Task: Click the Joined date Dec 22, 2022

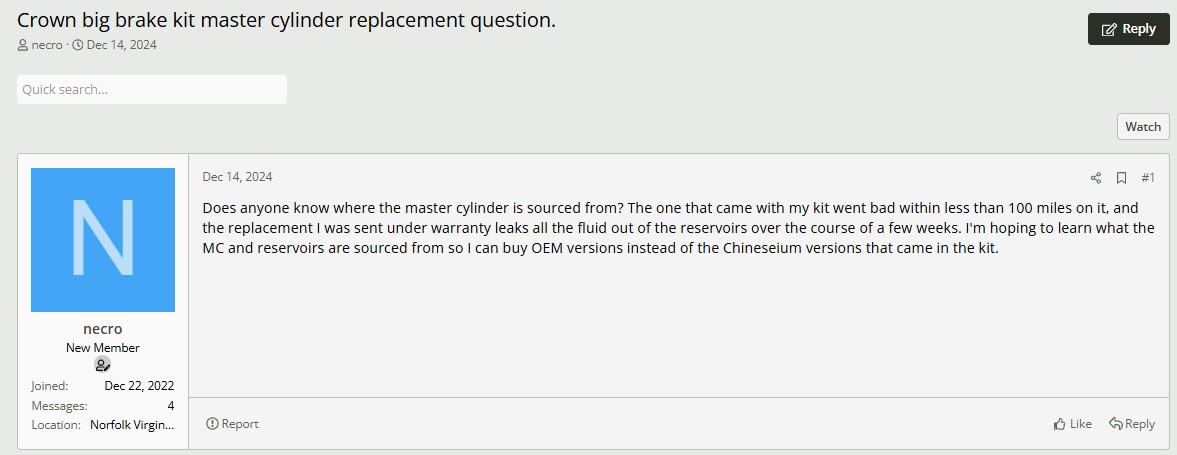Action: (139, 386)
